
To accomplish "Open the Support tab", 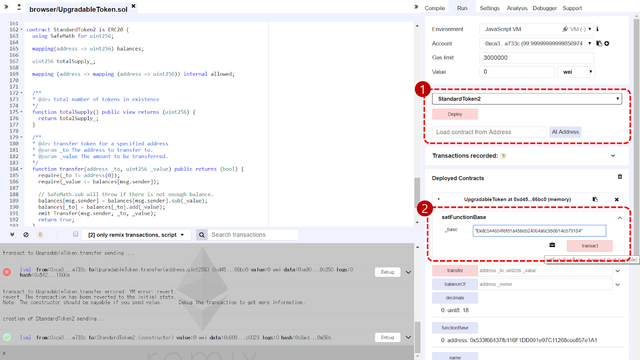I will (x=572, y=8).
